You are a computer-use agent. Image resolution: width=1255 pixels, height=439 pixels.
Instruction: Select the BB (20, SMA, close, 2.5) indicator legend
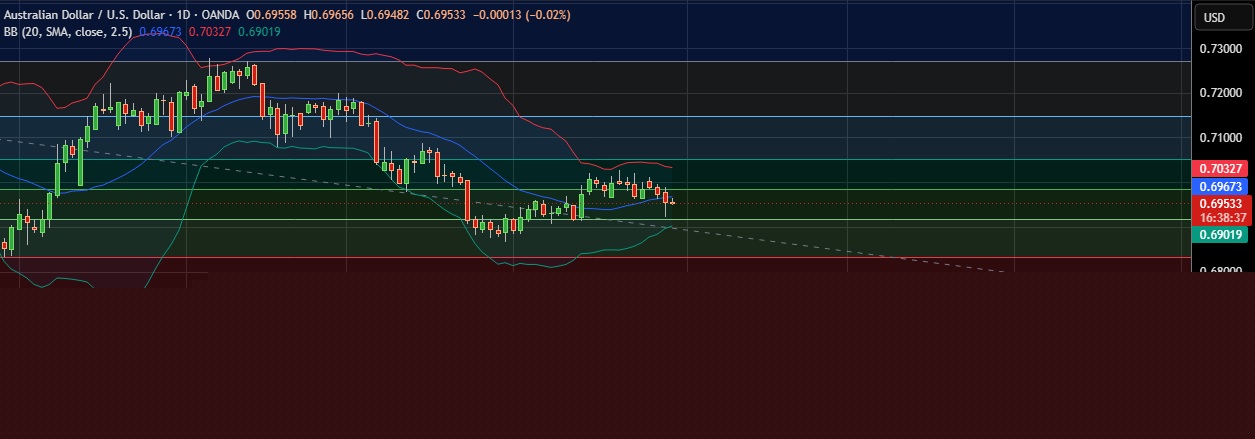point(67,31)
